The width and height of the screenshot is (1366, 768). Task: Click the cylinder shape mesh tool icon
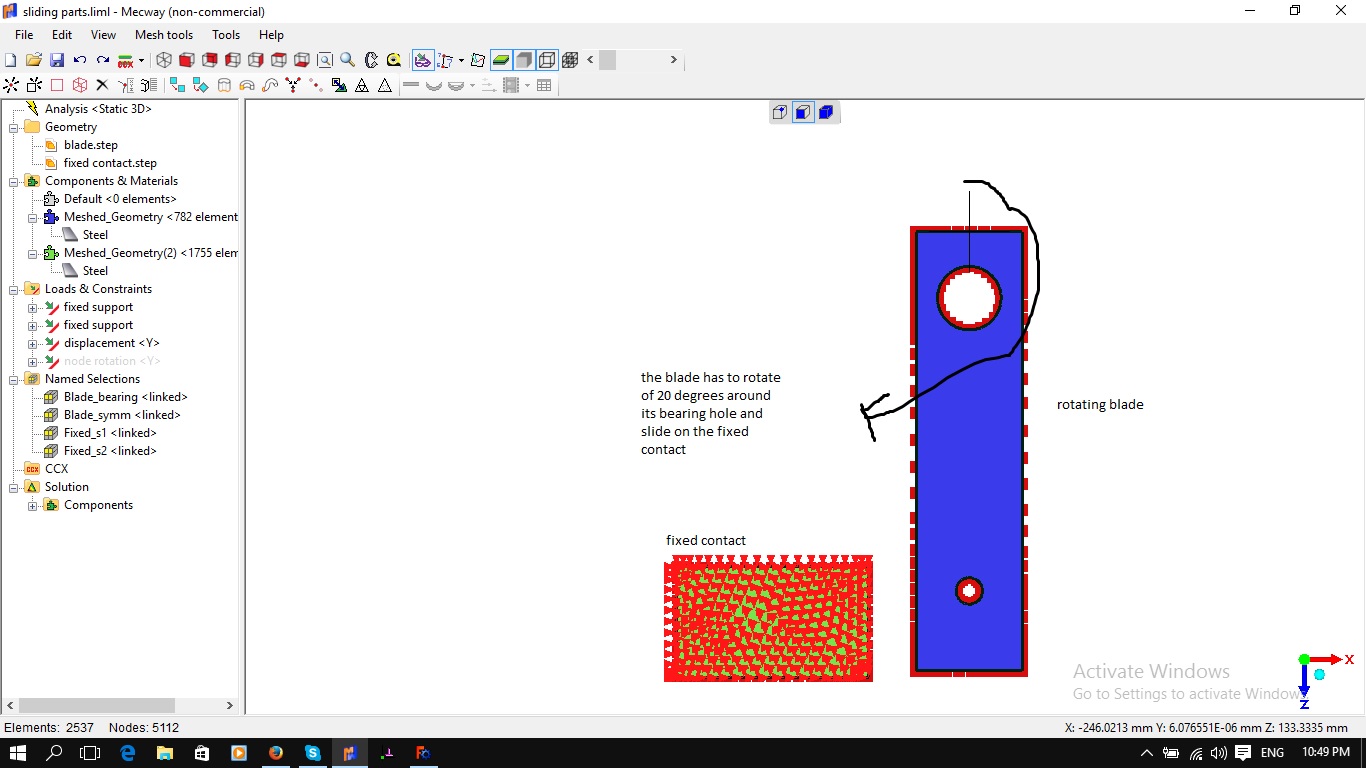click(x=224, y=86)
